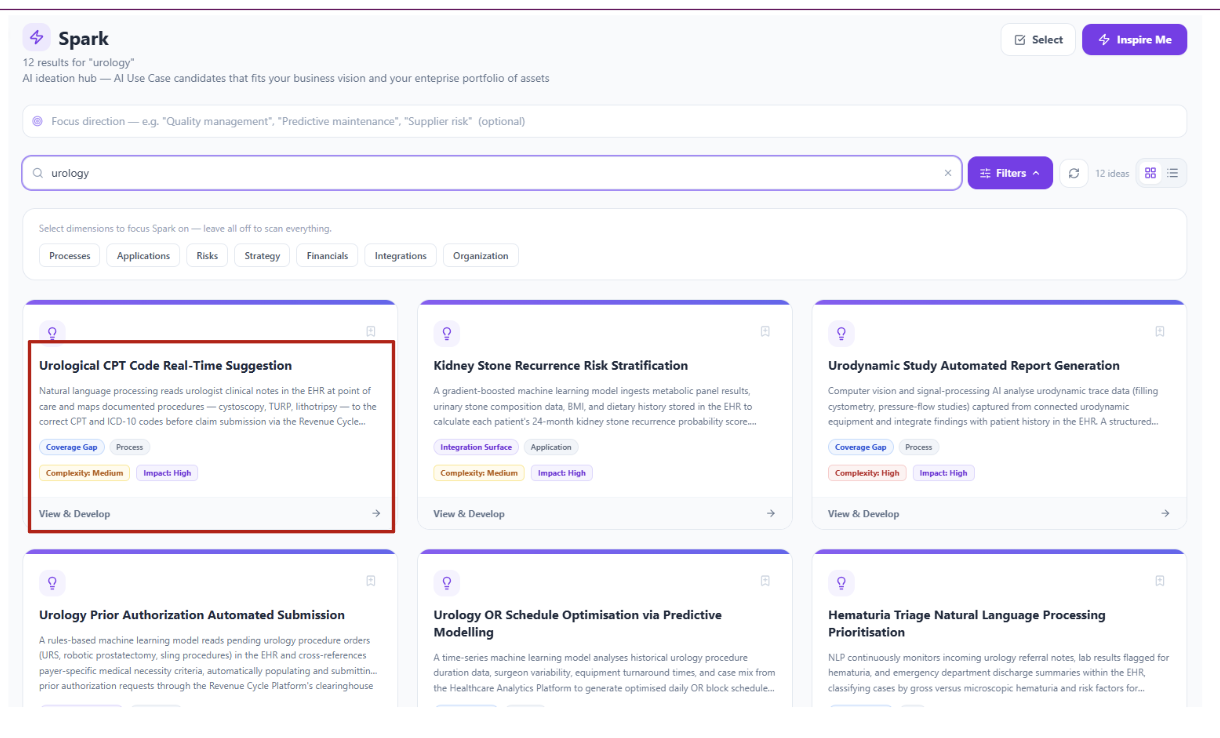
Task: Click Process tag on Urodynamic Study card
Action: point(918,447)
